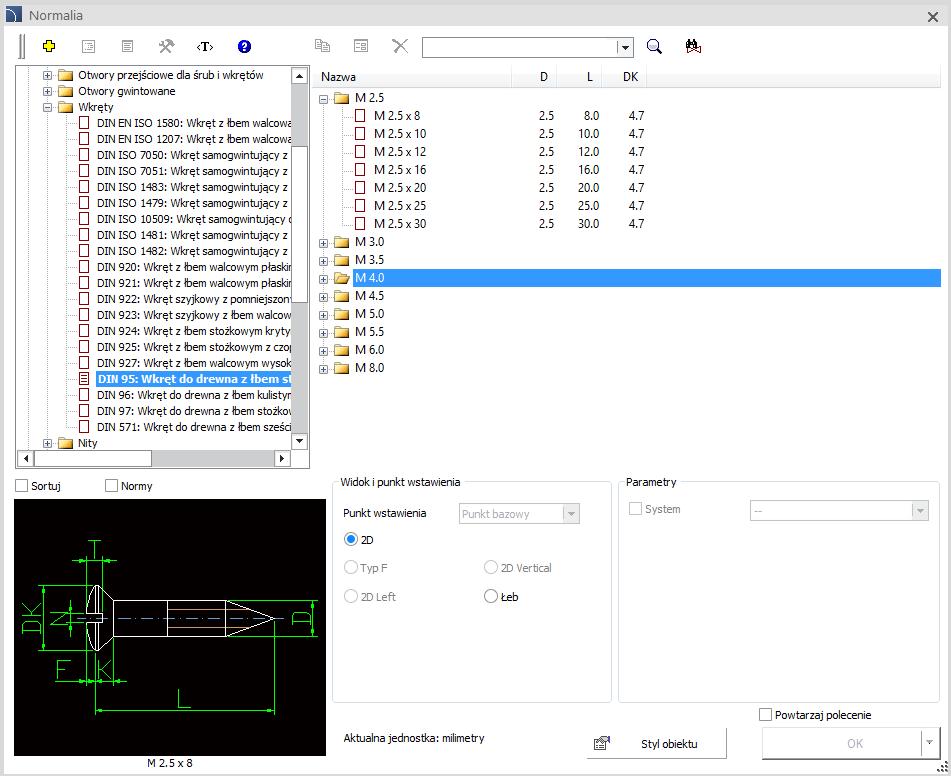This screenshot has width=951, height=776.
Task: Click the magnifying glass search icon
Action: (x=654, y=46)
